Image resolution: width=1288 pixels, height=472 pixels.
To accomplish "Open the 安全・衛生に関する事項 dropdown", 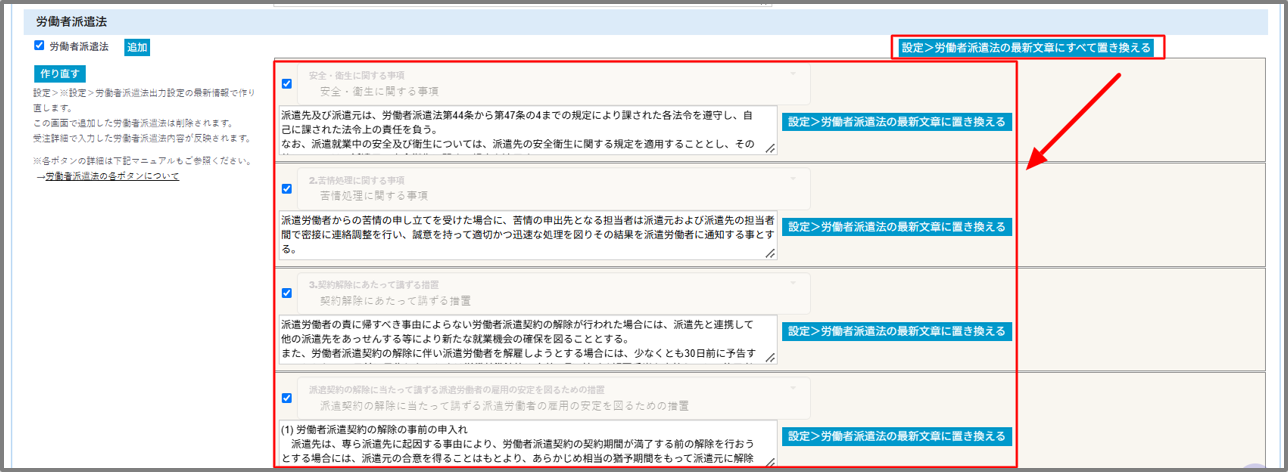I will click(552, 83).
